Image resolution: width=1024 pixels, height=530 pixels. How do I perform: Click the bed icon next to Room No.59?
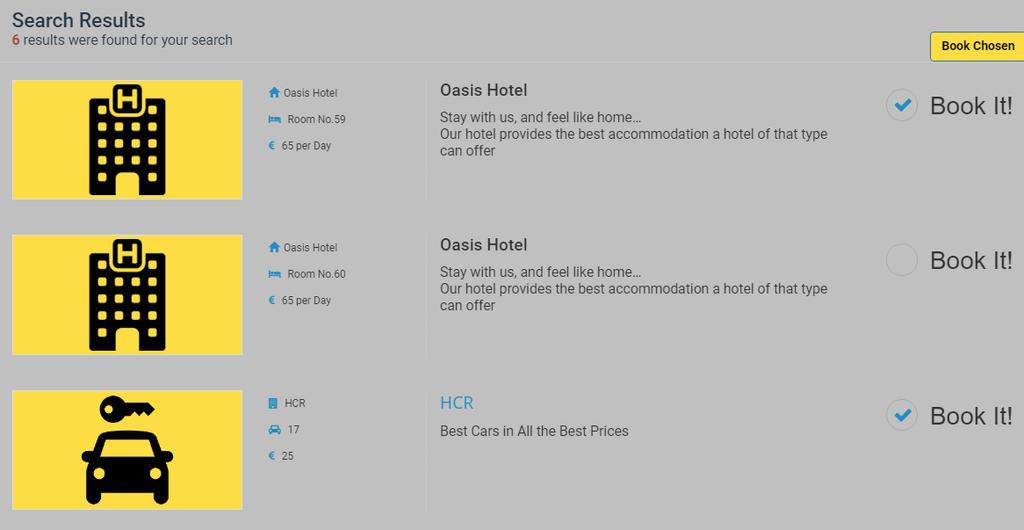coord(274,119)
